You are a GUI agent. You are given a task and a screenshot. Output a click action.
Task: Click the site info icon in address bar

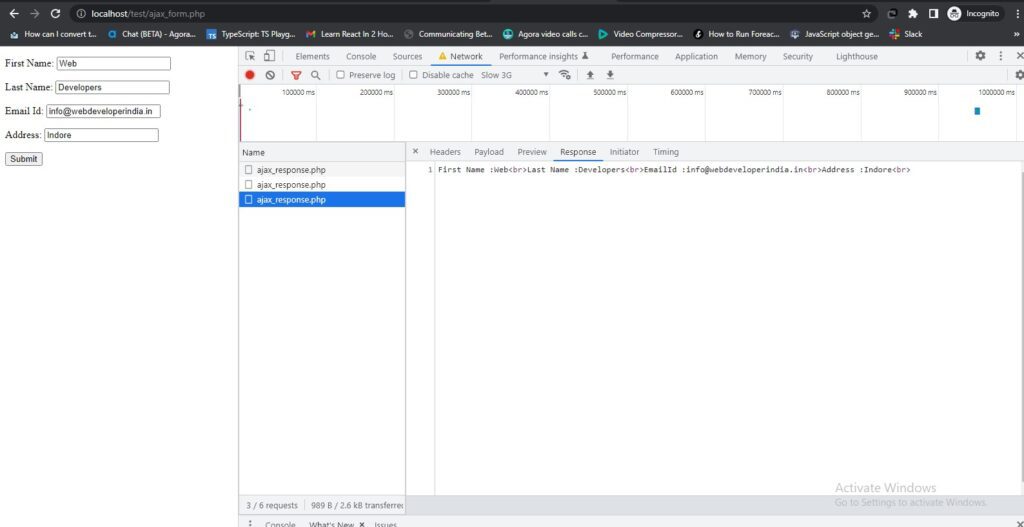click(81, 14)
